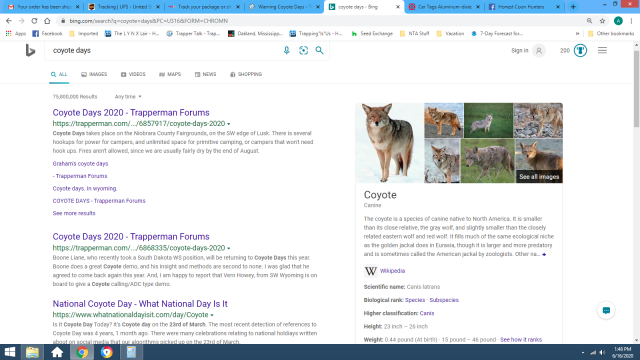Go back with browser back arrow
The width and height of the screenshot is (640, 360).
[9, 21]
